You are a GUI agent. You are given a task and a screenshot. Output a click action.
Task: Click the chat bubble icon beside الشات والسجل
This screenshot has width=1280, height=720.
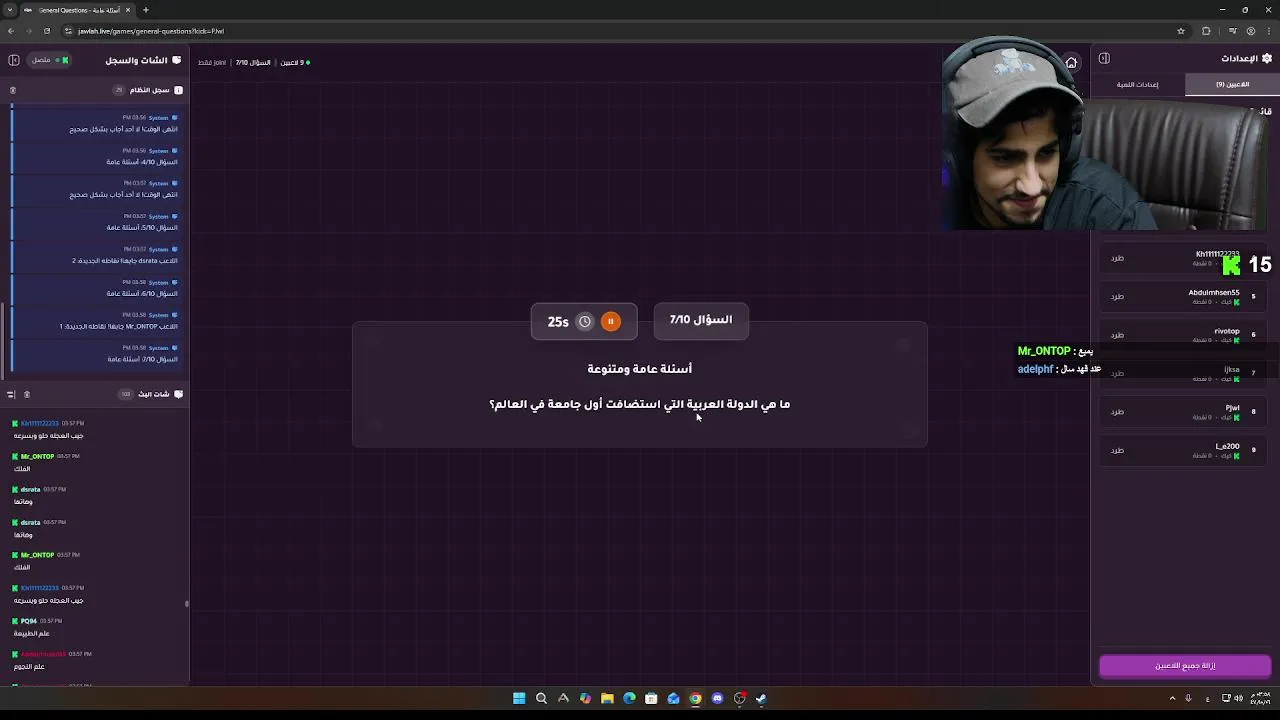click(177, 60)
